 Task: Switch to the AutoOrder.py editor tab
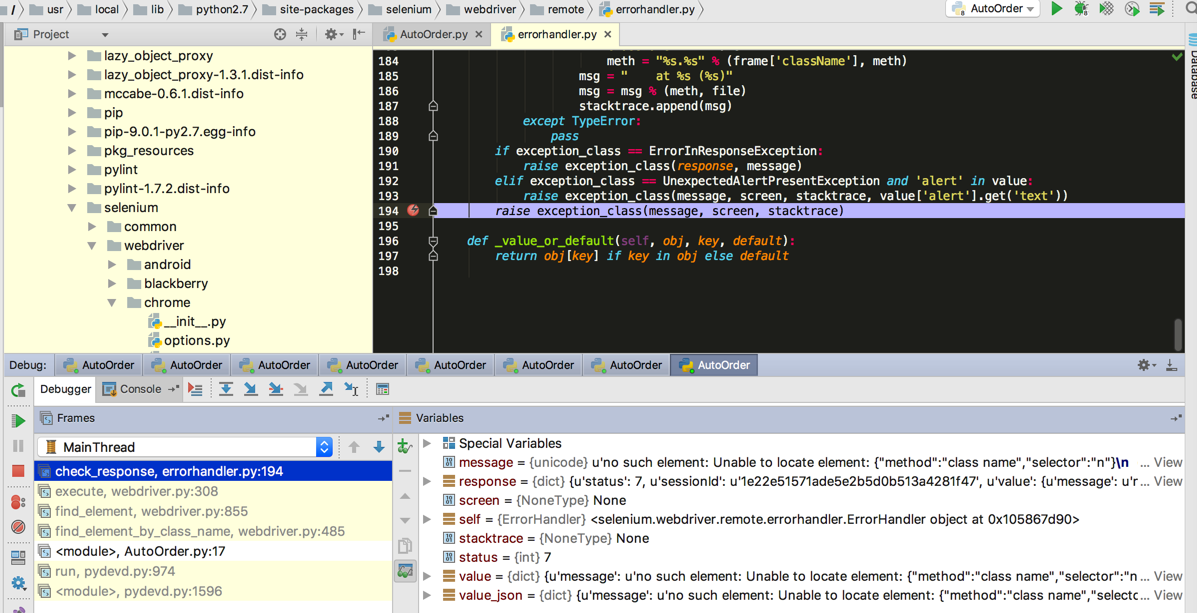432,34
